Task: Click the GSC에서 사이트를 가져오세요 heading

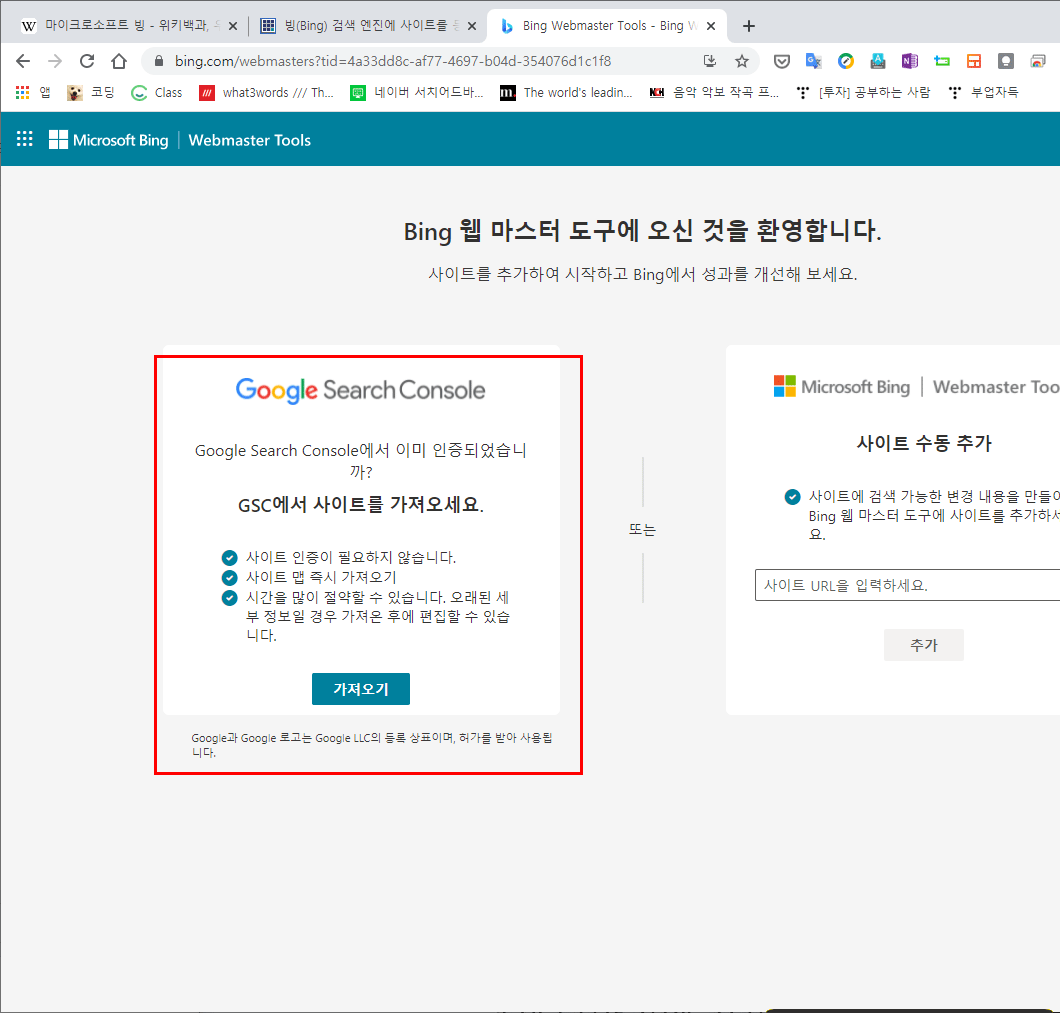Action: tap(361, 505)
